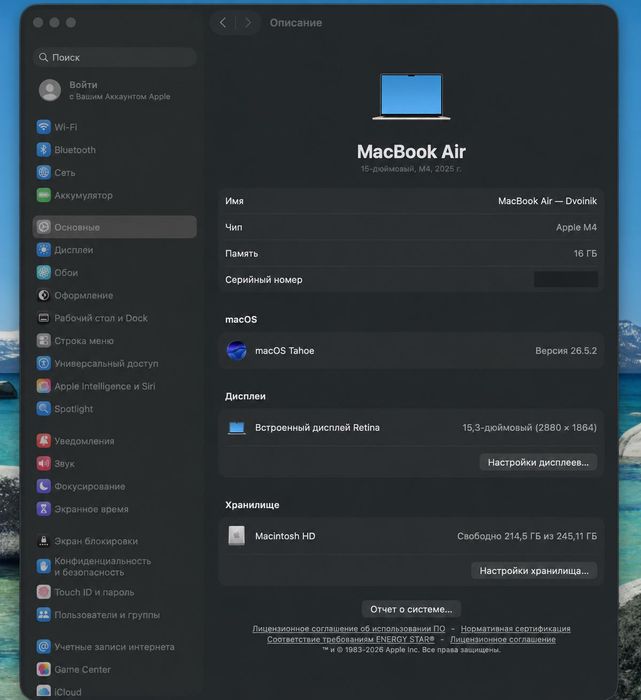Image resolution: width=641 pixels, height=700 pixels.
Task: Click Войти с Вашим Аккаунтом Apple
Action: [x=115, y=90]
